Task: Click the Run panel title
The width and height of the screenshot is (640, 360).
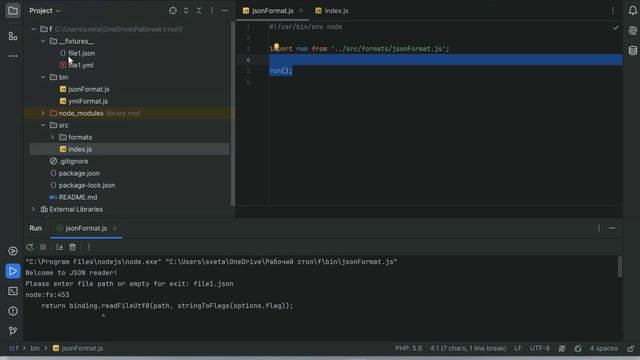Action: 36,228
